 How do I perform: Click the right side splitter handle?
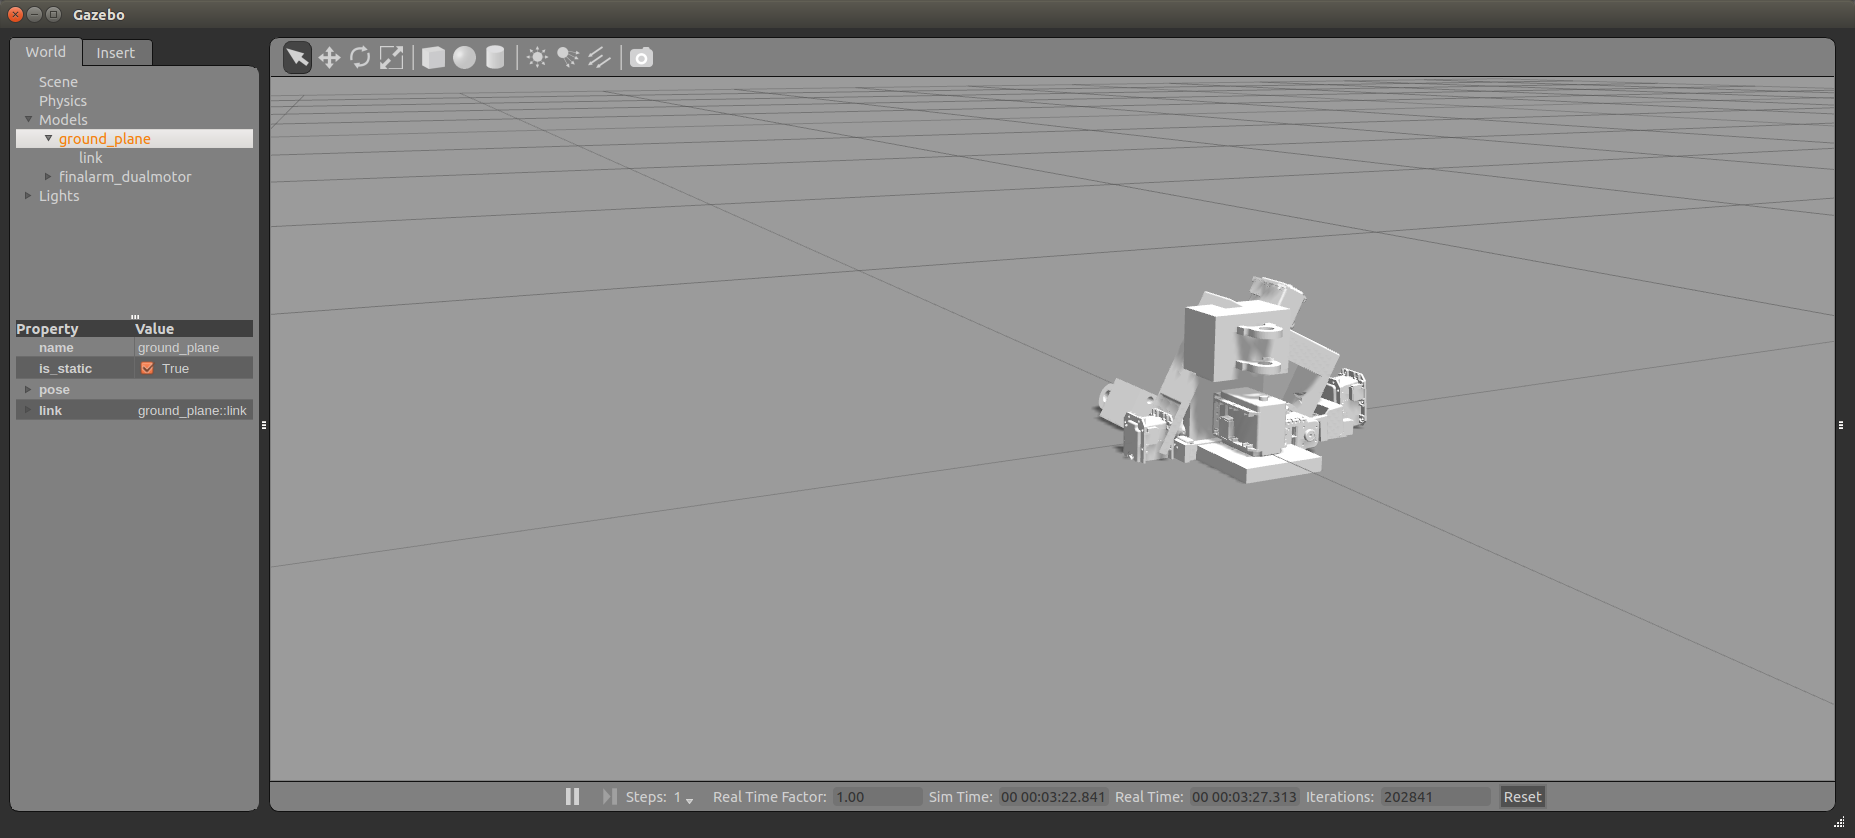[x=1841, y=425]
